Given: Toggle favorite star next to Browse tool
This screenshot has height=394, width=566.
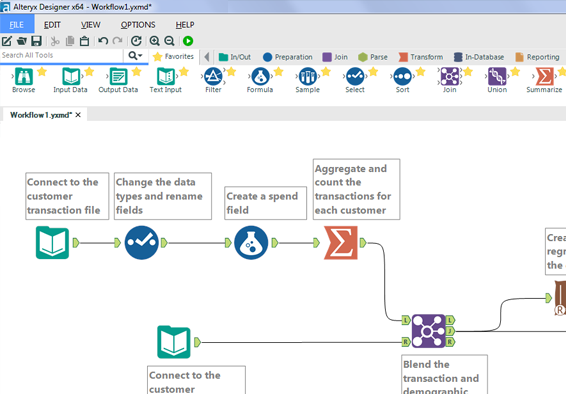Looking at the screenshot, I should 42,72.
